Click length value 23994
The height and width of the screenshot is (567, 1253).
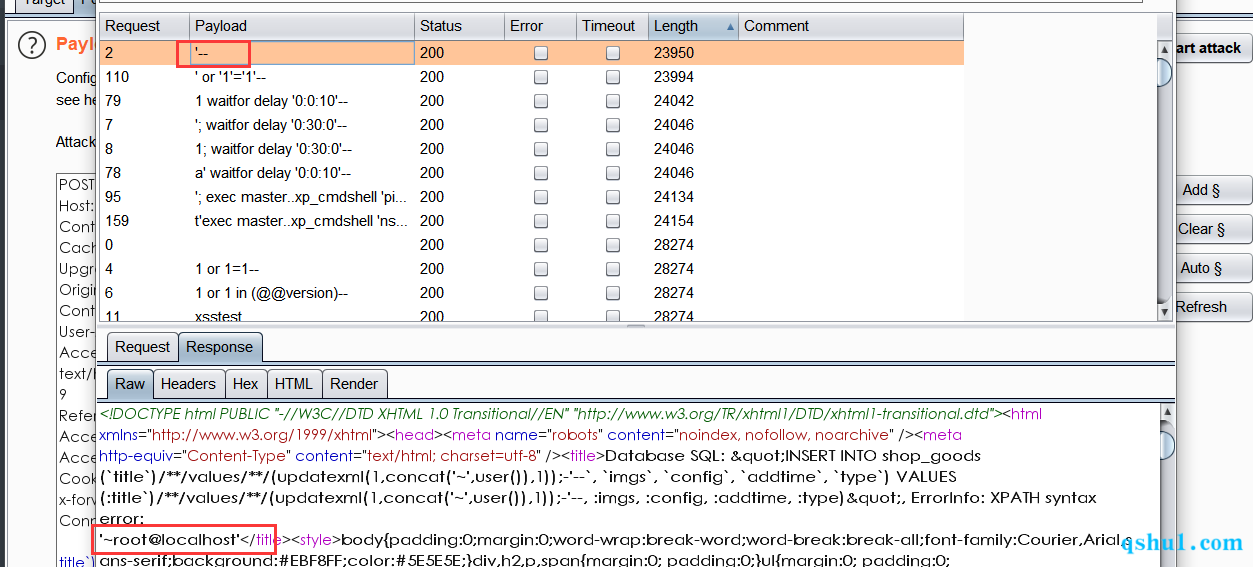(674, 77)
